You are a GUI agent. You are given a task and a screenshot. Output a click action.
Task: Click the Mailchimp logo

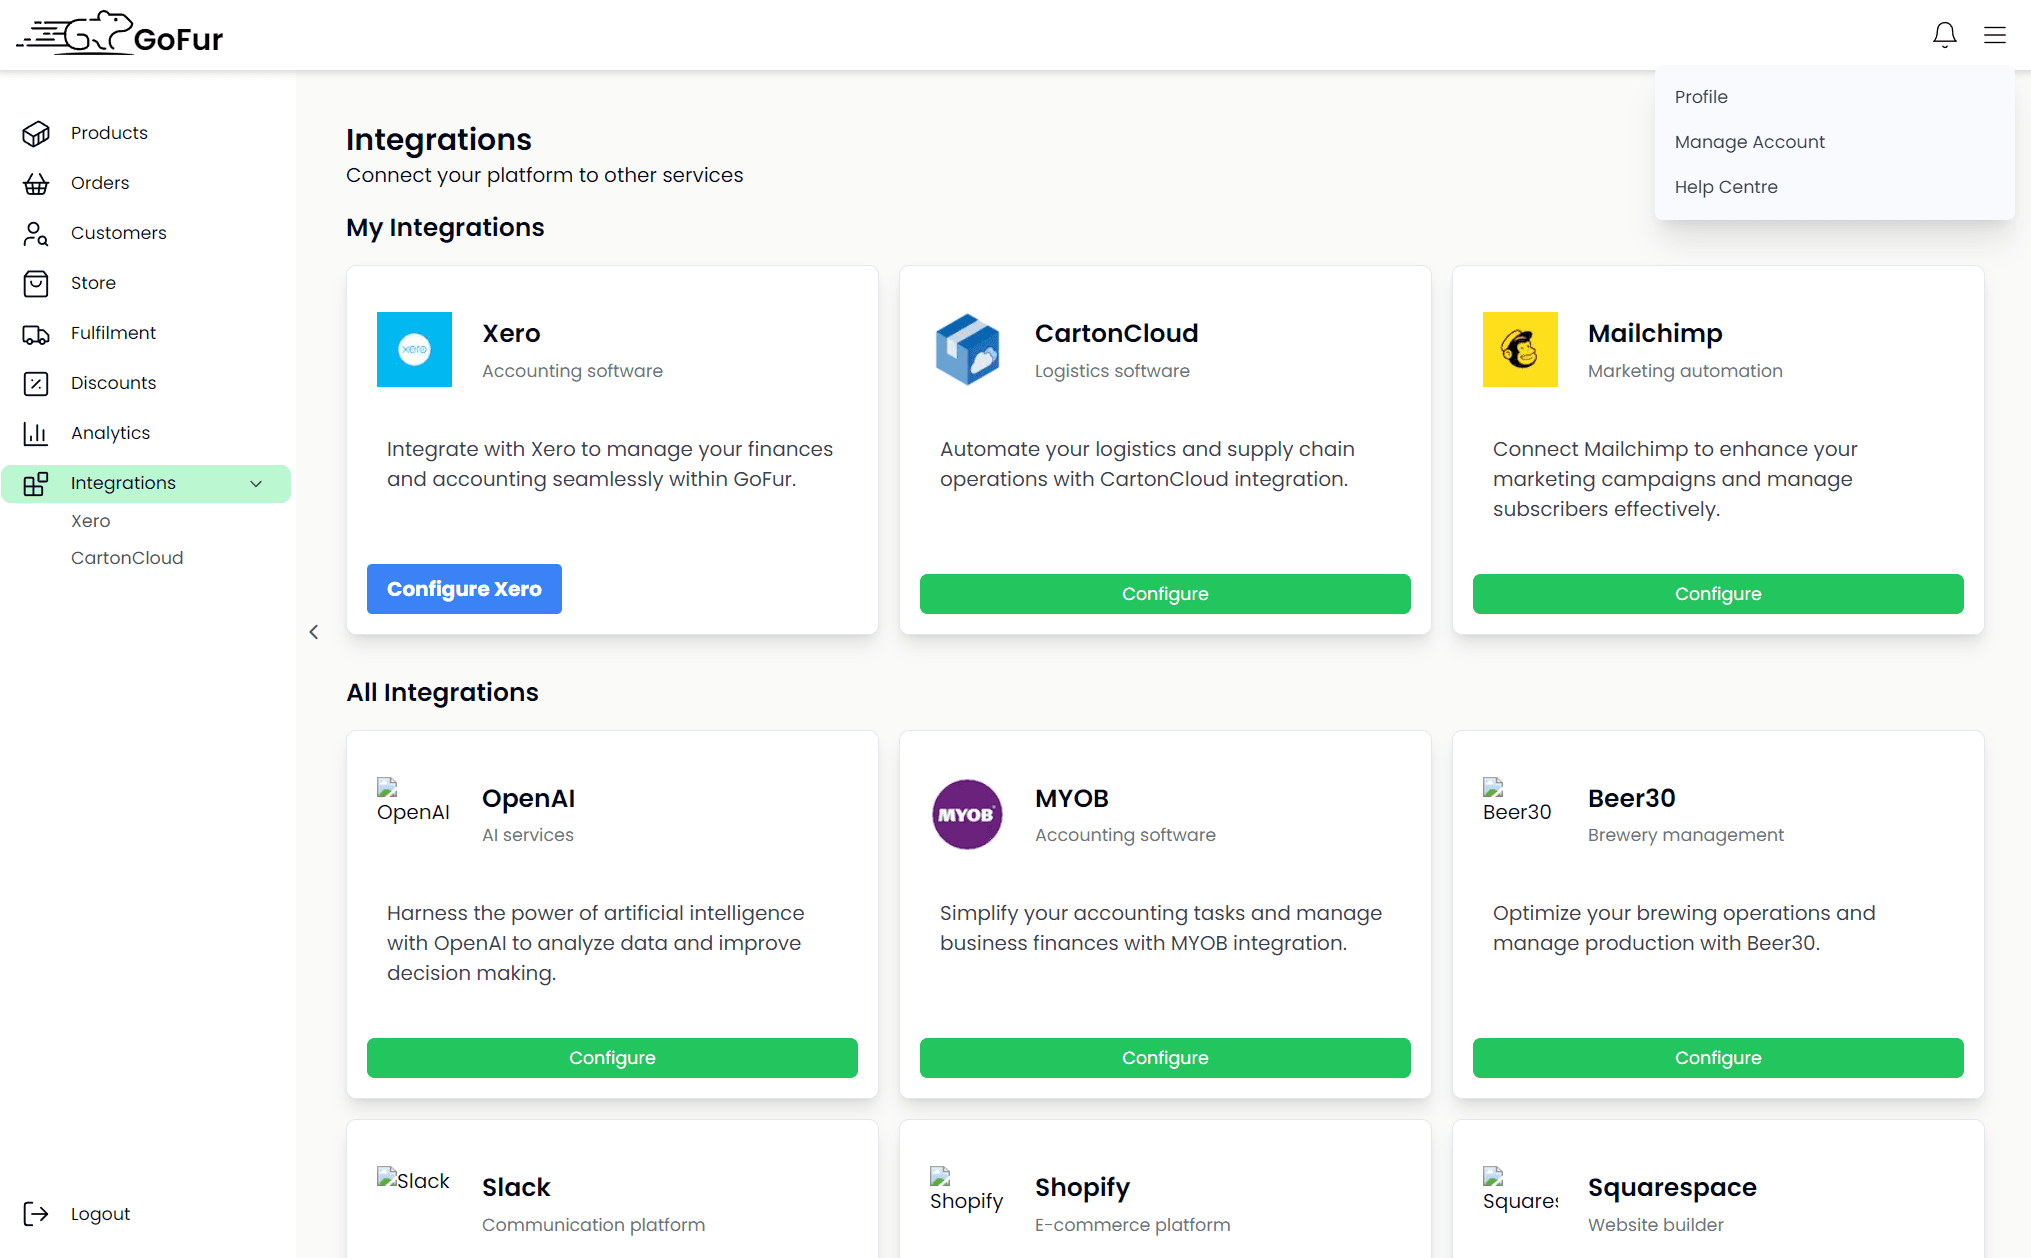[1520, 349]
